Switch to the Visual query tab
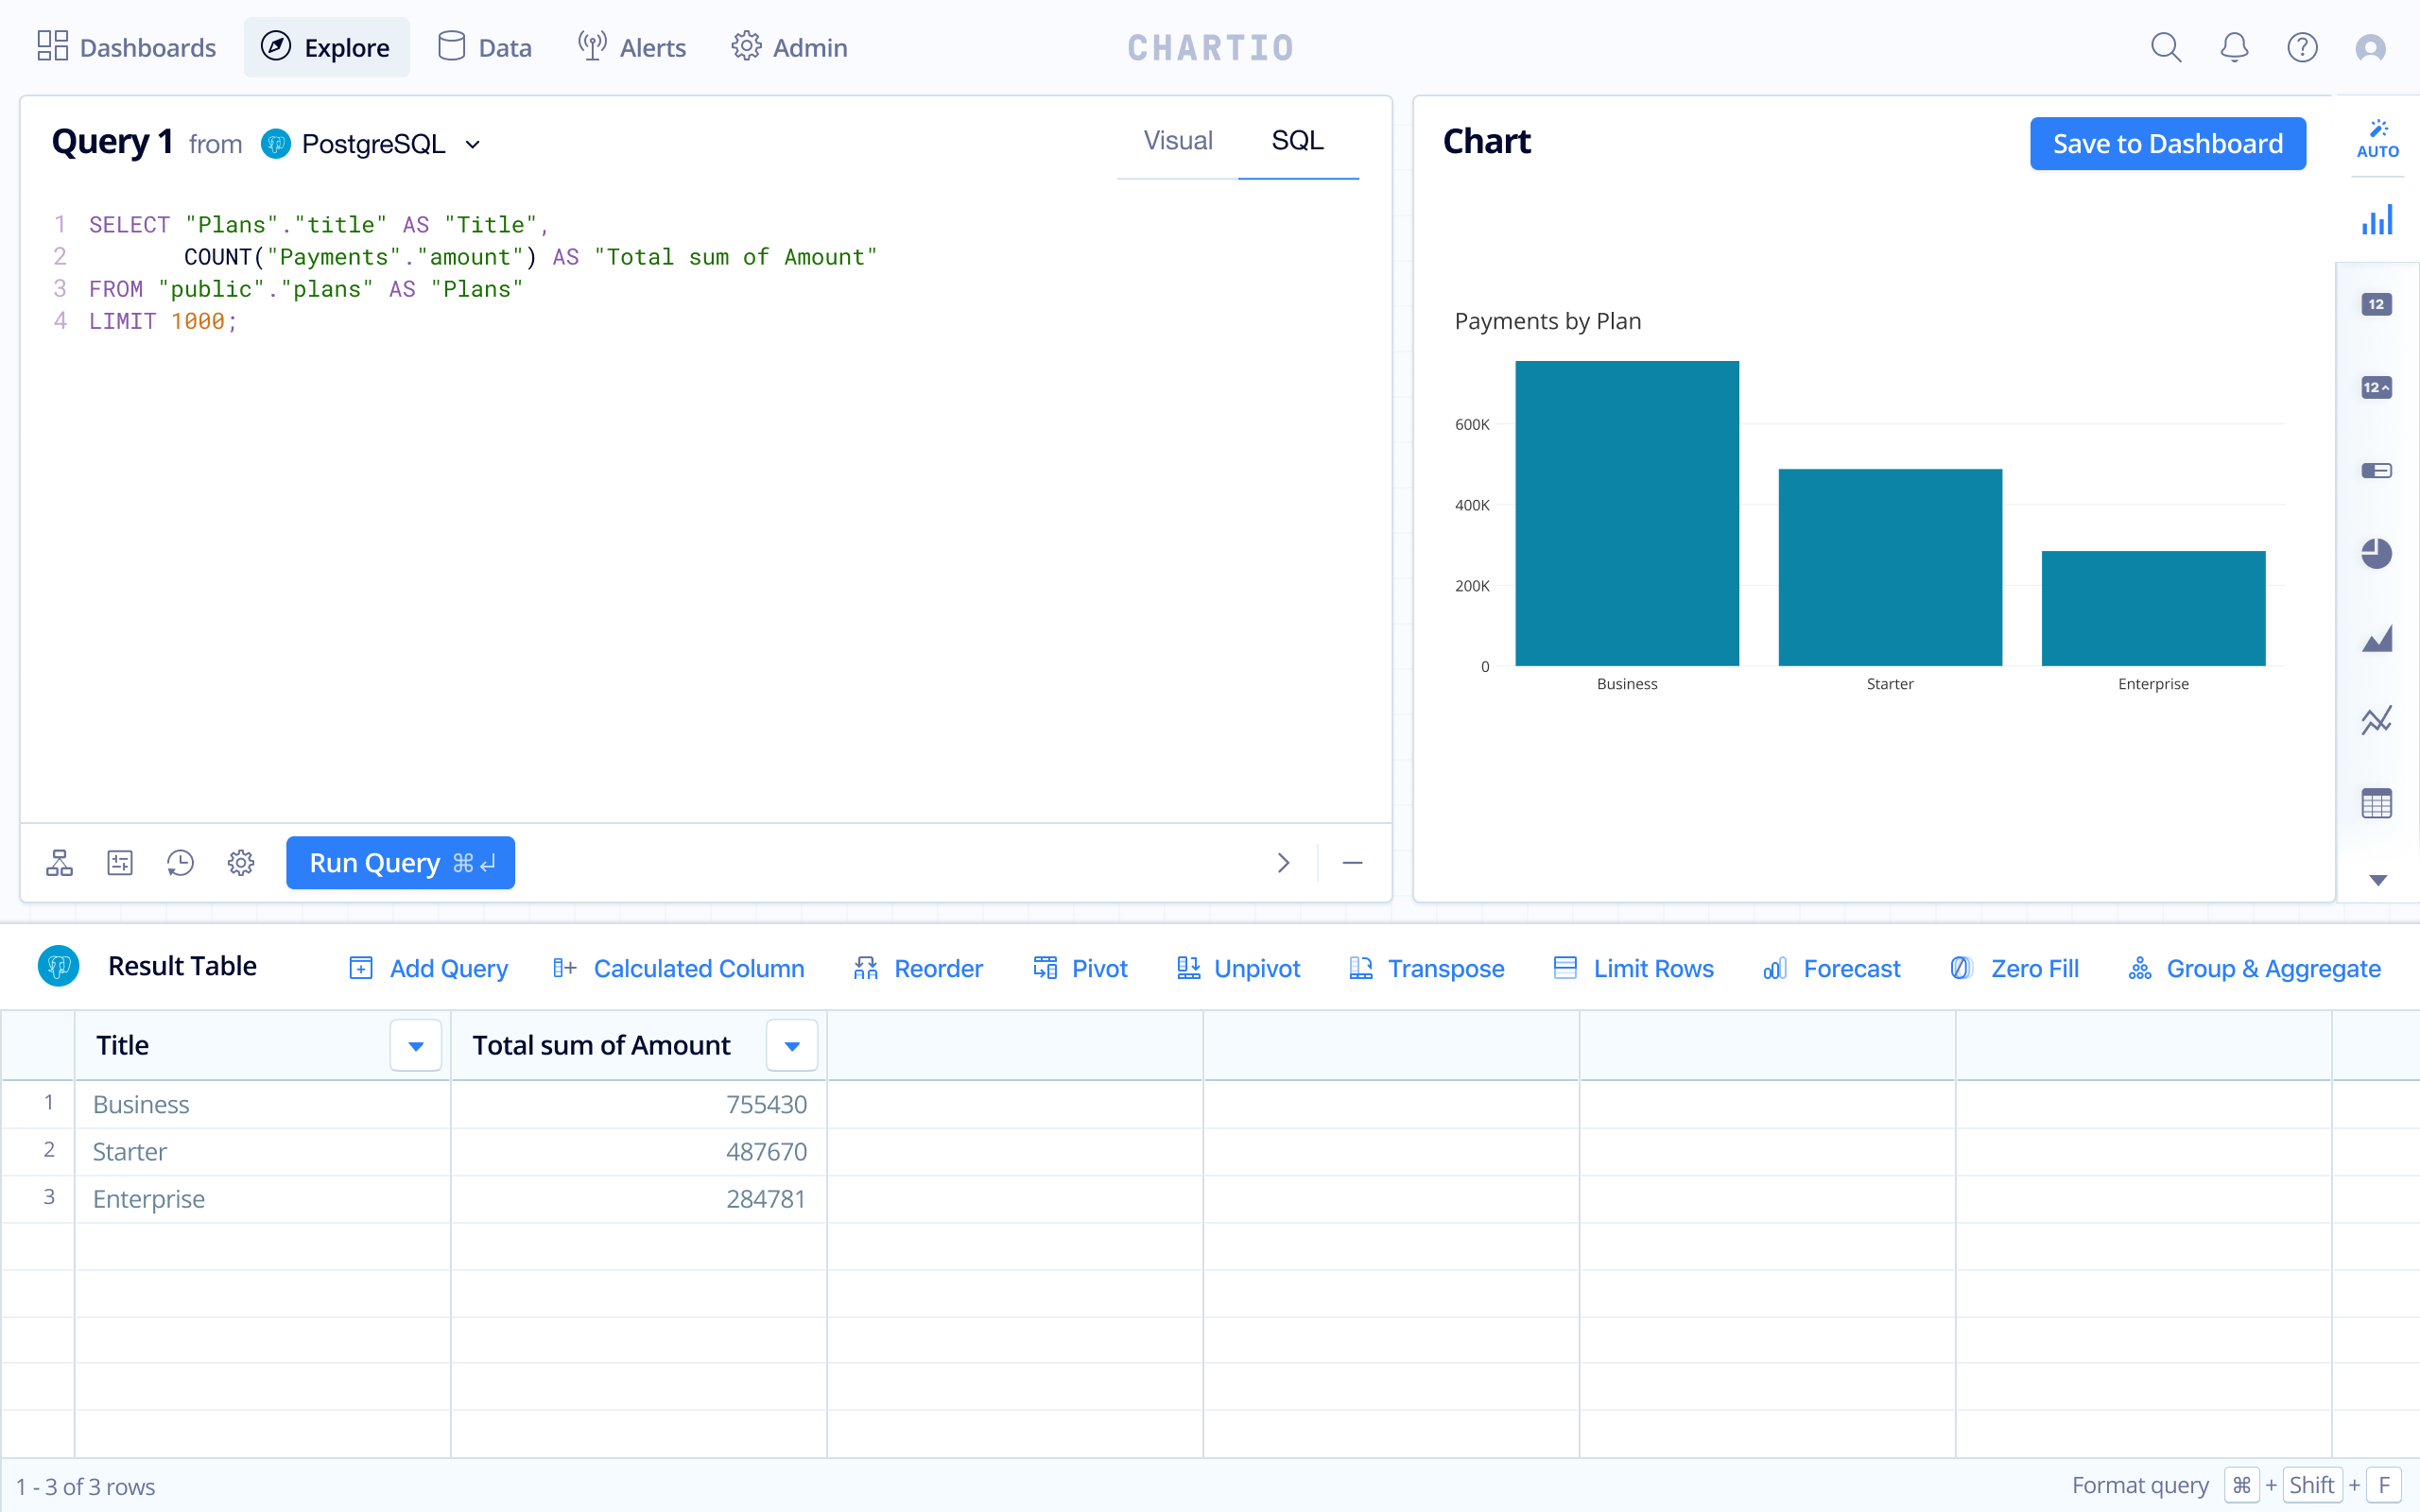 [x=1178, y=141]
